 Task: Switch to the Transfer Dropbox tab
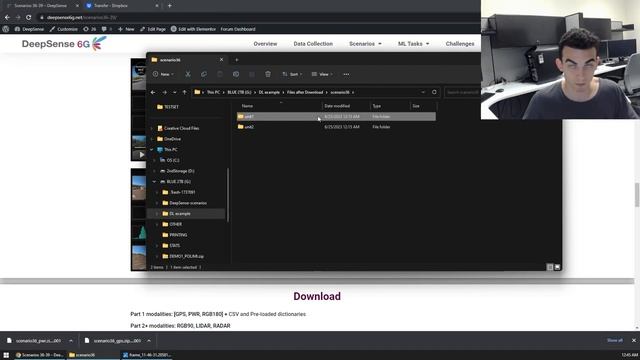pos(122,6)
